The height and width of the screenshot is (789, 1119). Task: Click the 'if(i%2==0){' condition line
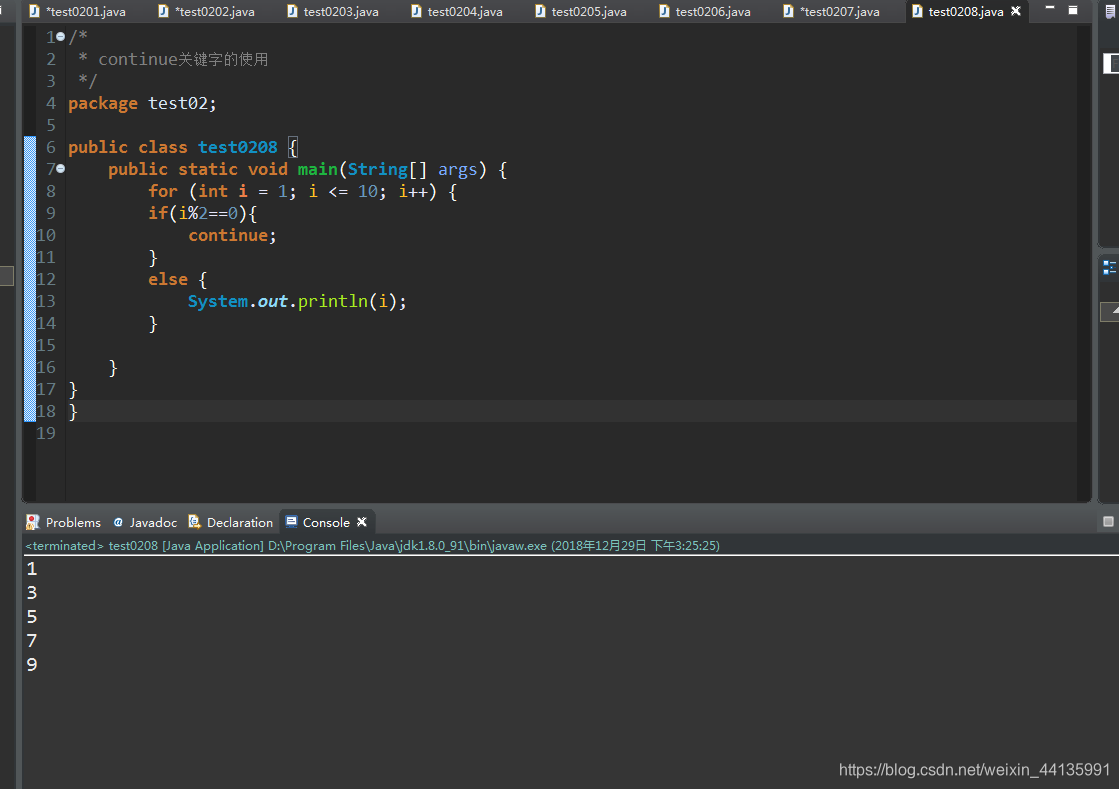203,213
